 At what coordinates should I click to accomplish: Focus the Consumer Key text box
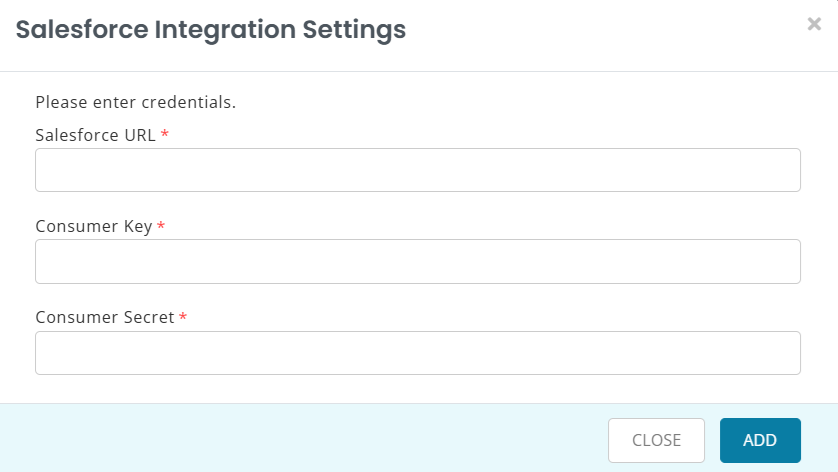[418, 261]
